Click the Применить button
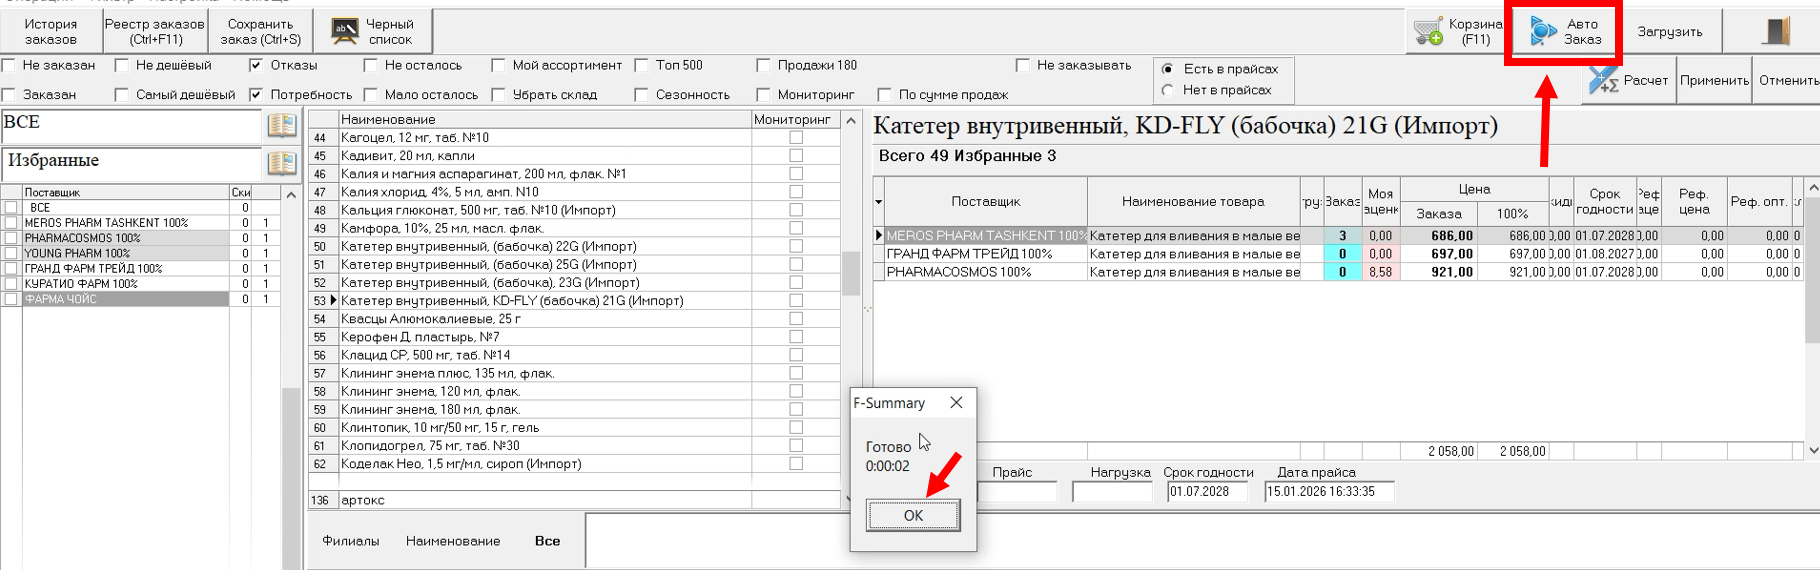The image size is (1820, 570). 1714,80
